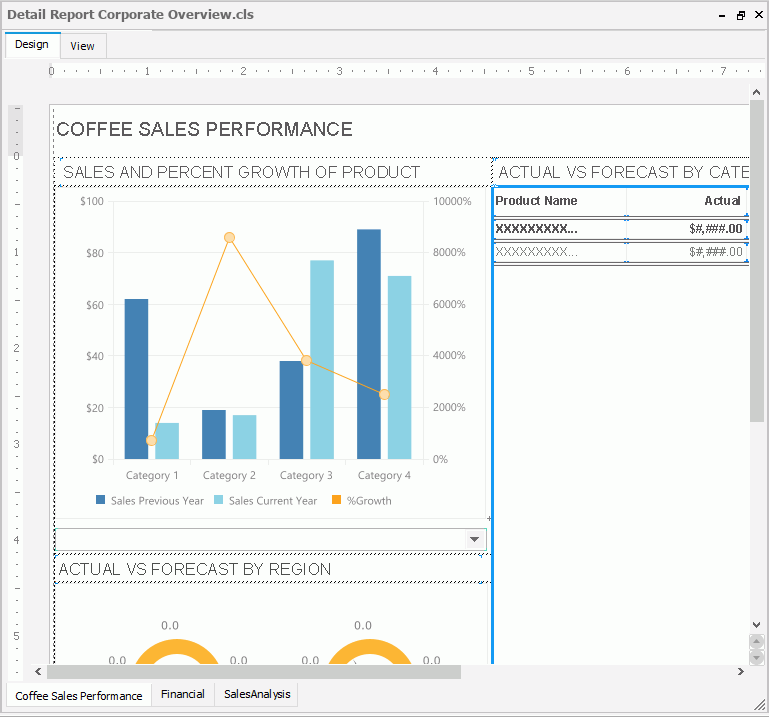Minimize the Detail Report window
The height and width of the screenshot is (717, 769).
723,16
